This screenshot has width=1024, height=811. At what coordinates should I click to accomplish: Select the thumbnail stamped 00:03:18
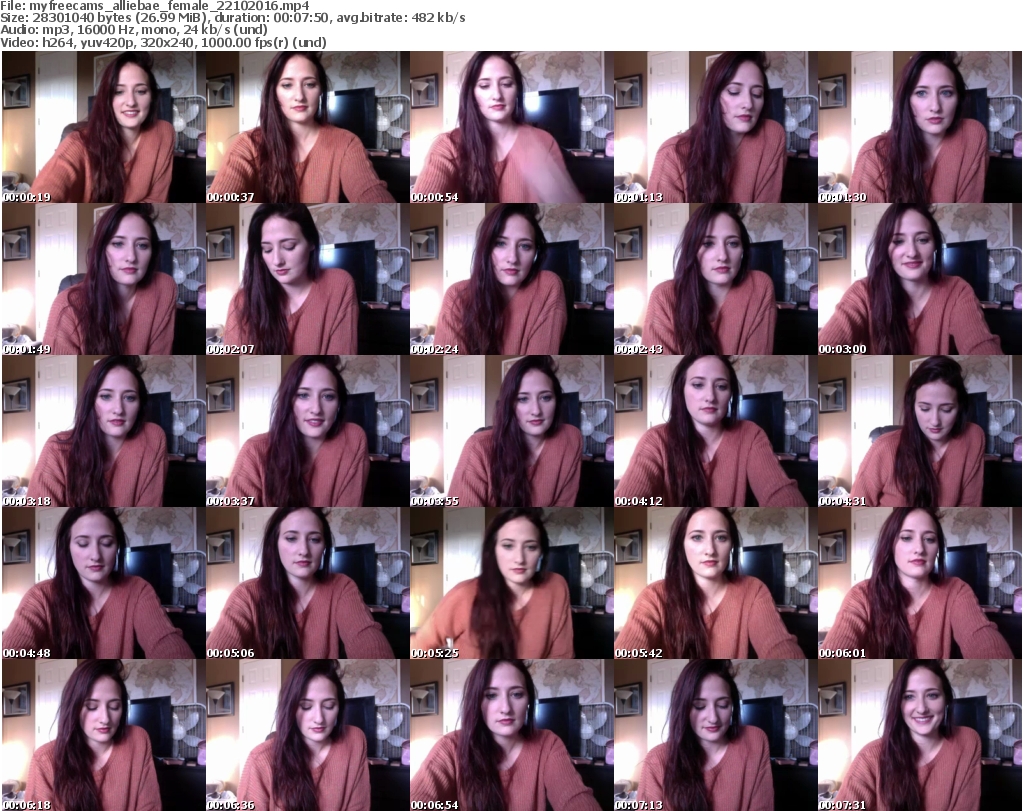click(104, 432)
